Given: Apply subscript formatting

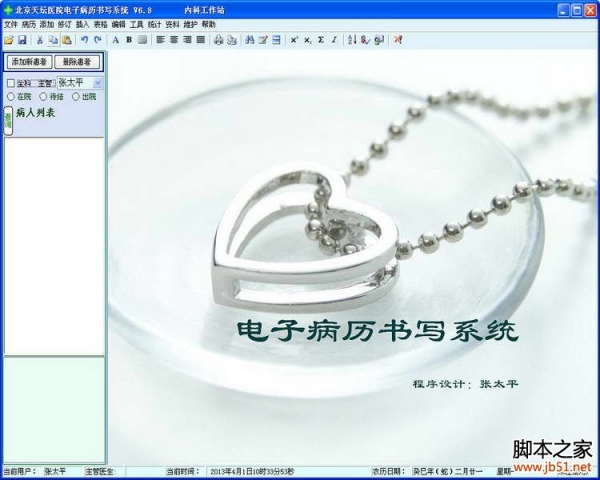Looking at the screenshot, I should (x=307, y=40).
